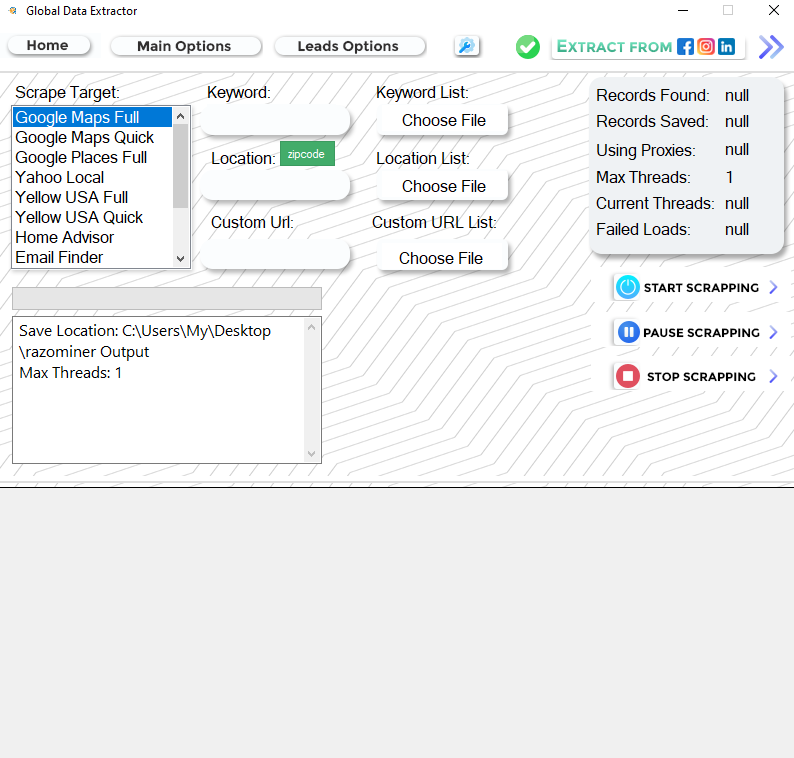Click the Stop Scrapping label
Viewport: 794px width, 758px height.
[x=701, y=377]
